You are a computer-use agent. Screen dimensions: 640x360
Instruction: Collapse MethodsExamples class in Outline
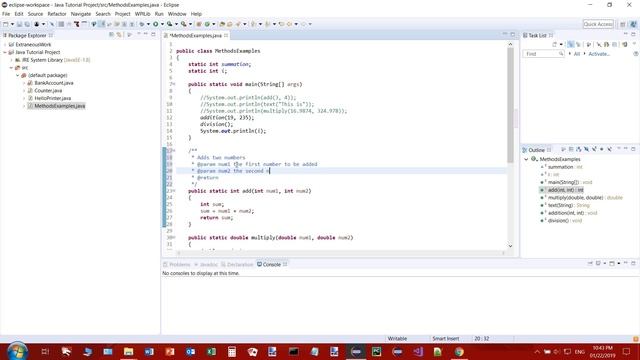[x=526, y=159]
